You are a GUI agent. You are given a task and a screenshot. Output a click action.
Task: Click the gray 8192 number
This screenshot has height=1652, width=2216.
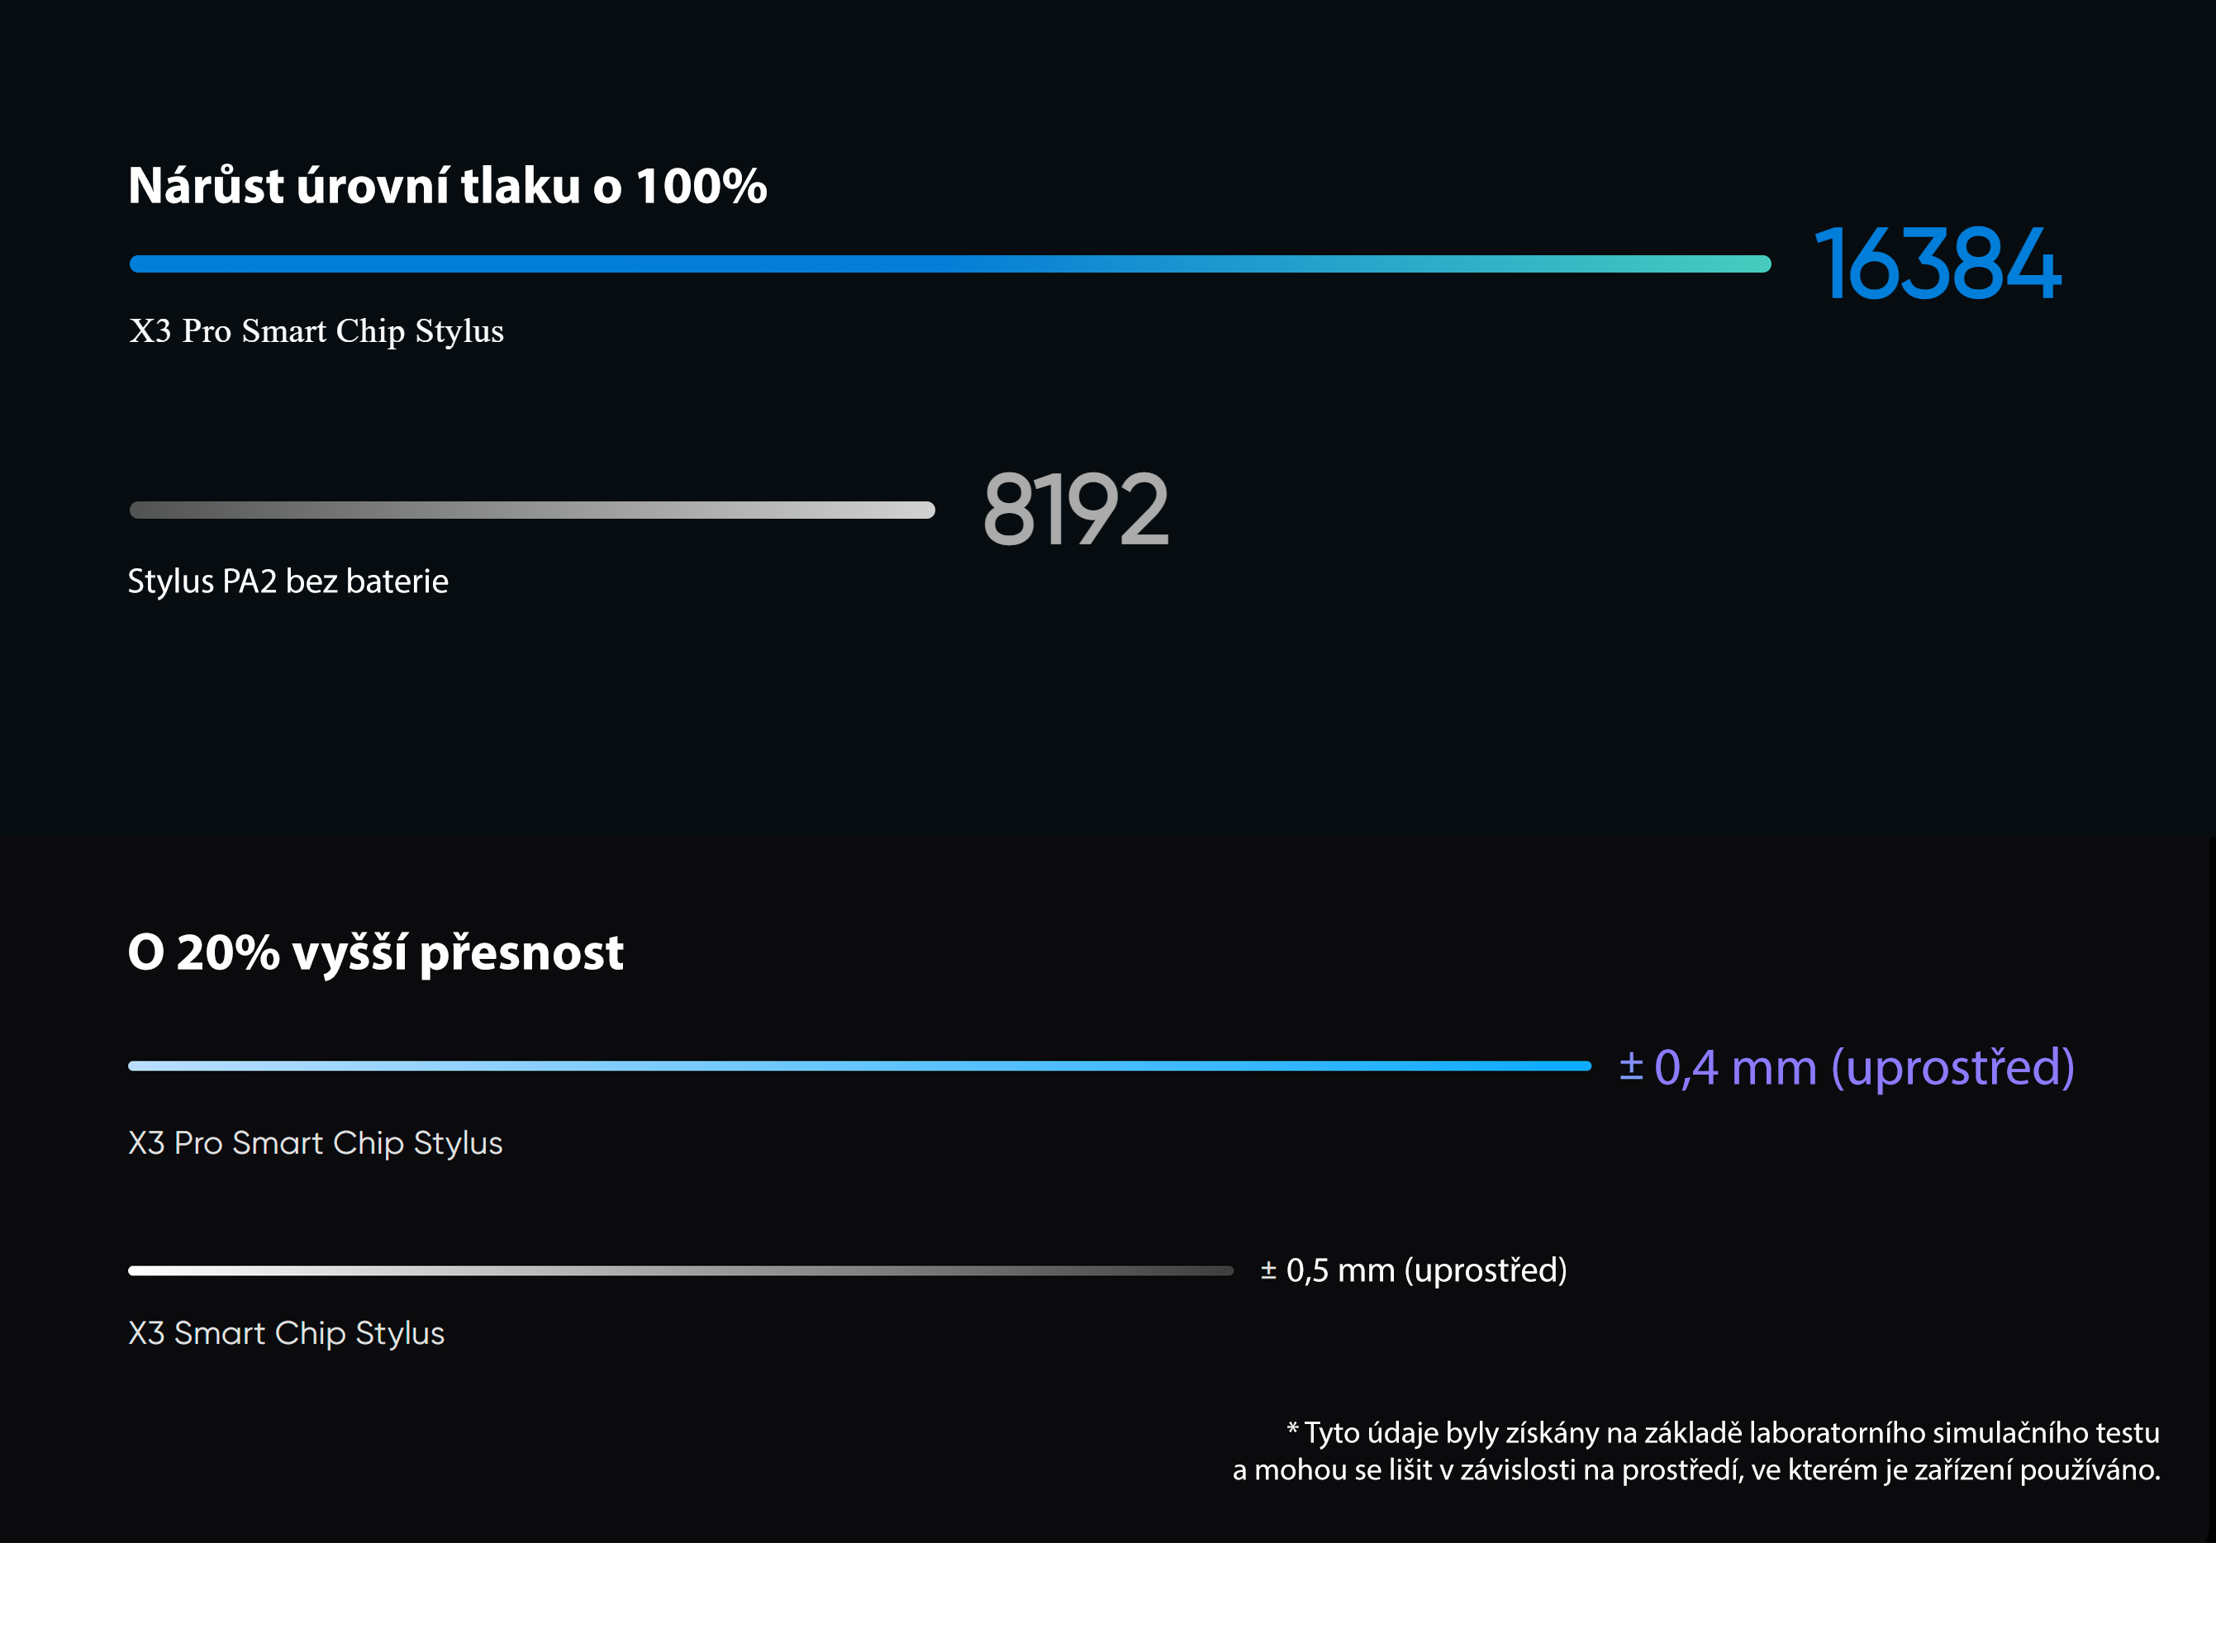click(x=1075, y=509)
